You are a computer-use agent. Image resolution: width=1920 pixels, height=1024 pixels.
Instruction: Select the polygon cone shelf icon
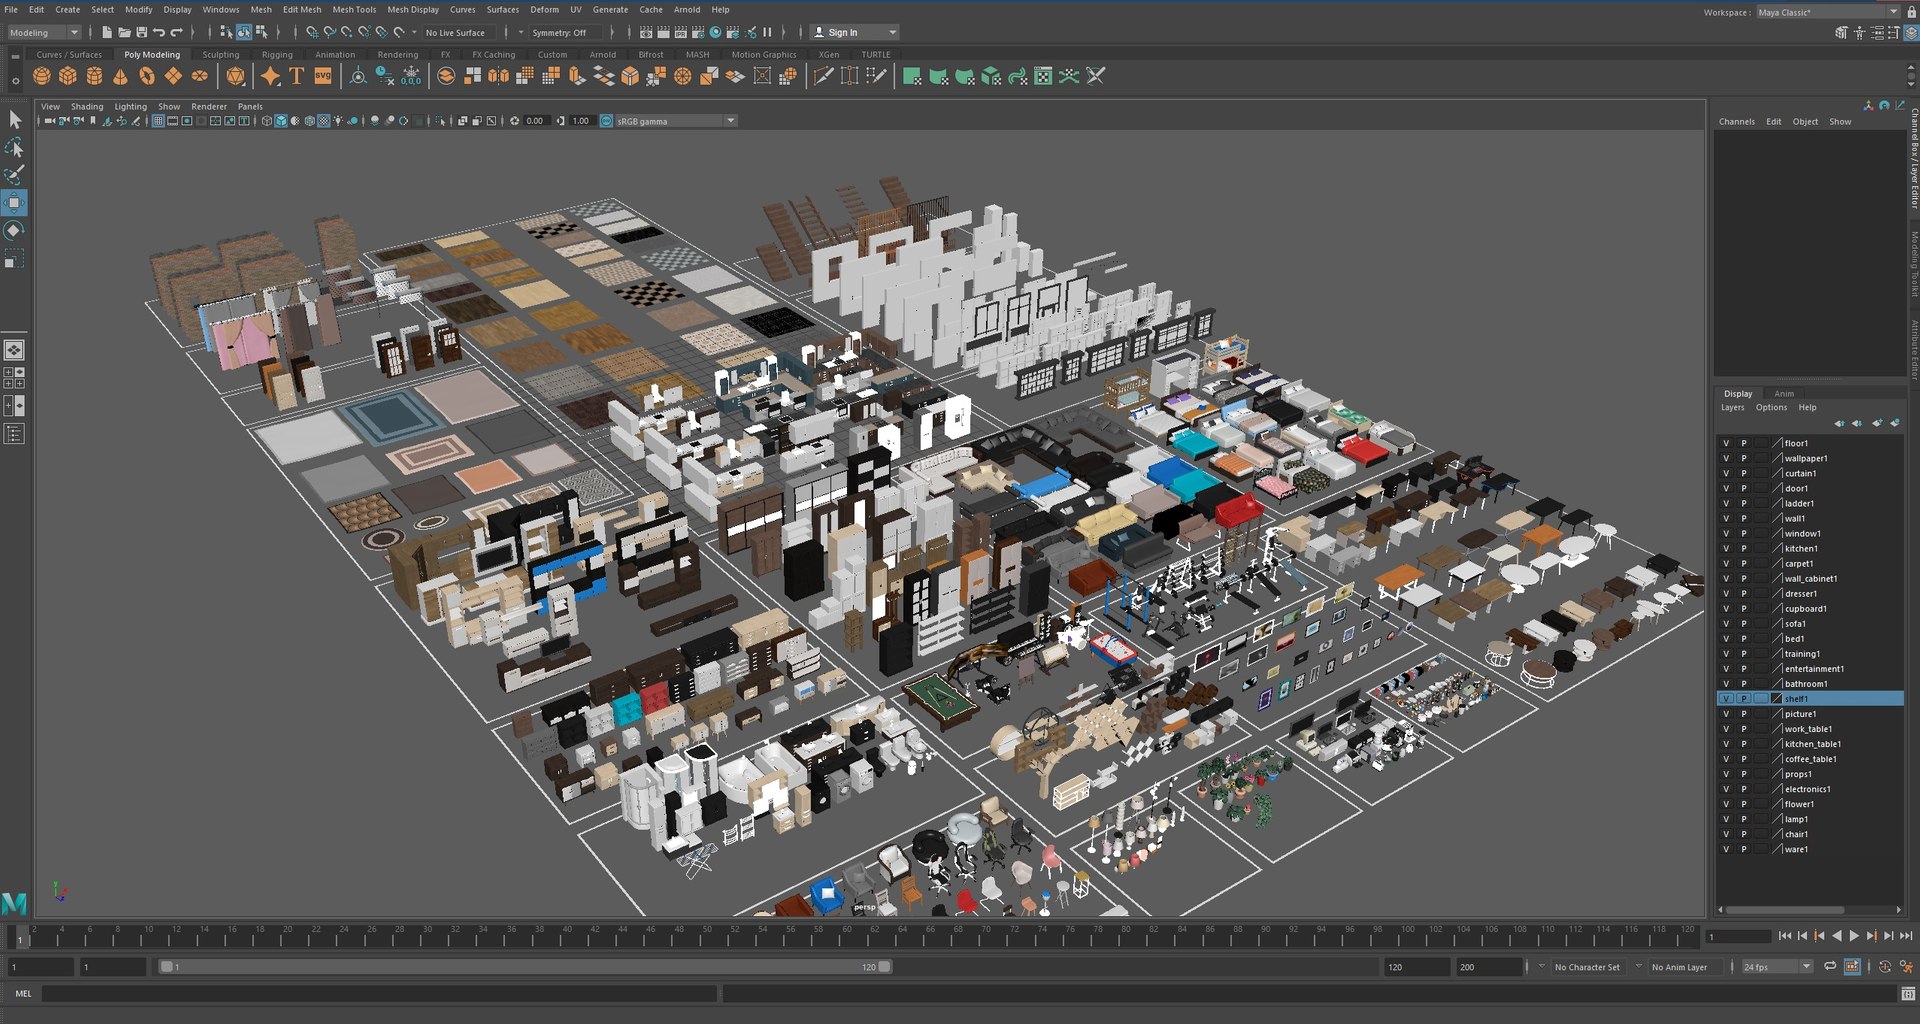tap(120, 76)
